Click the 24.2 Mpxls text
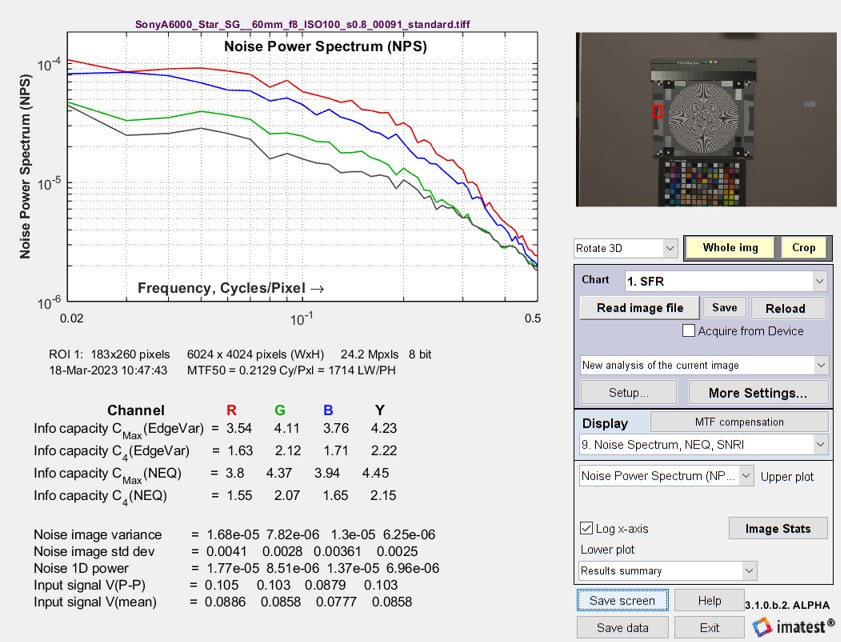841x642 pixels. (x=370, y=355)
